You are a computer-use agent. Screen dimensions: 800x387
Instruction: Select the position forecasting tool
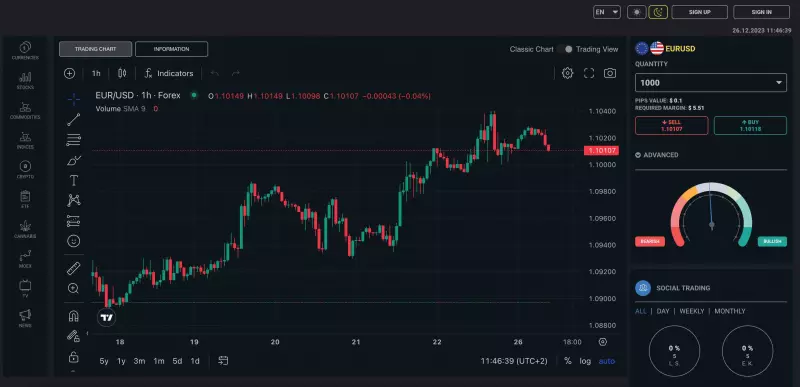73,221
